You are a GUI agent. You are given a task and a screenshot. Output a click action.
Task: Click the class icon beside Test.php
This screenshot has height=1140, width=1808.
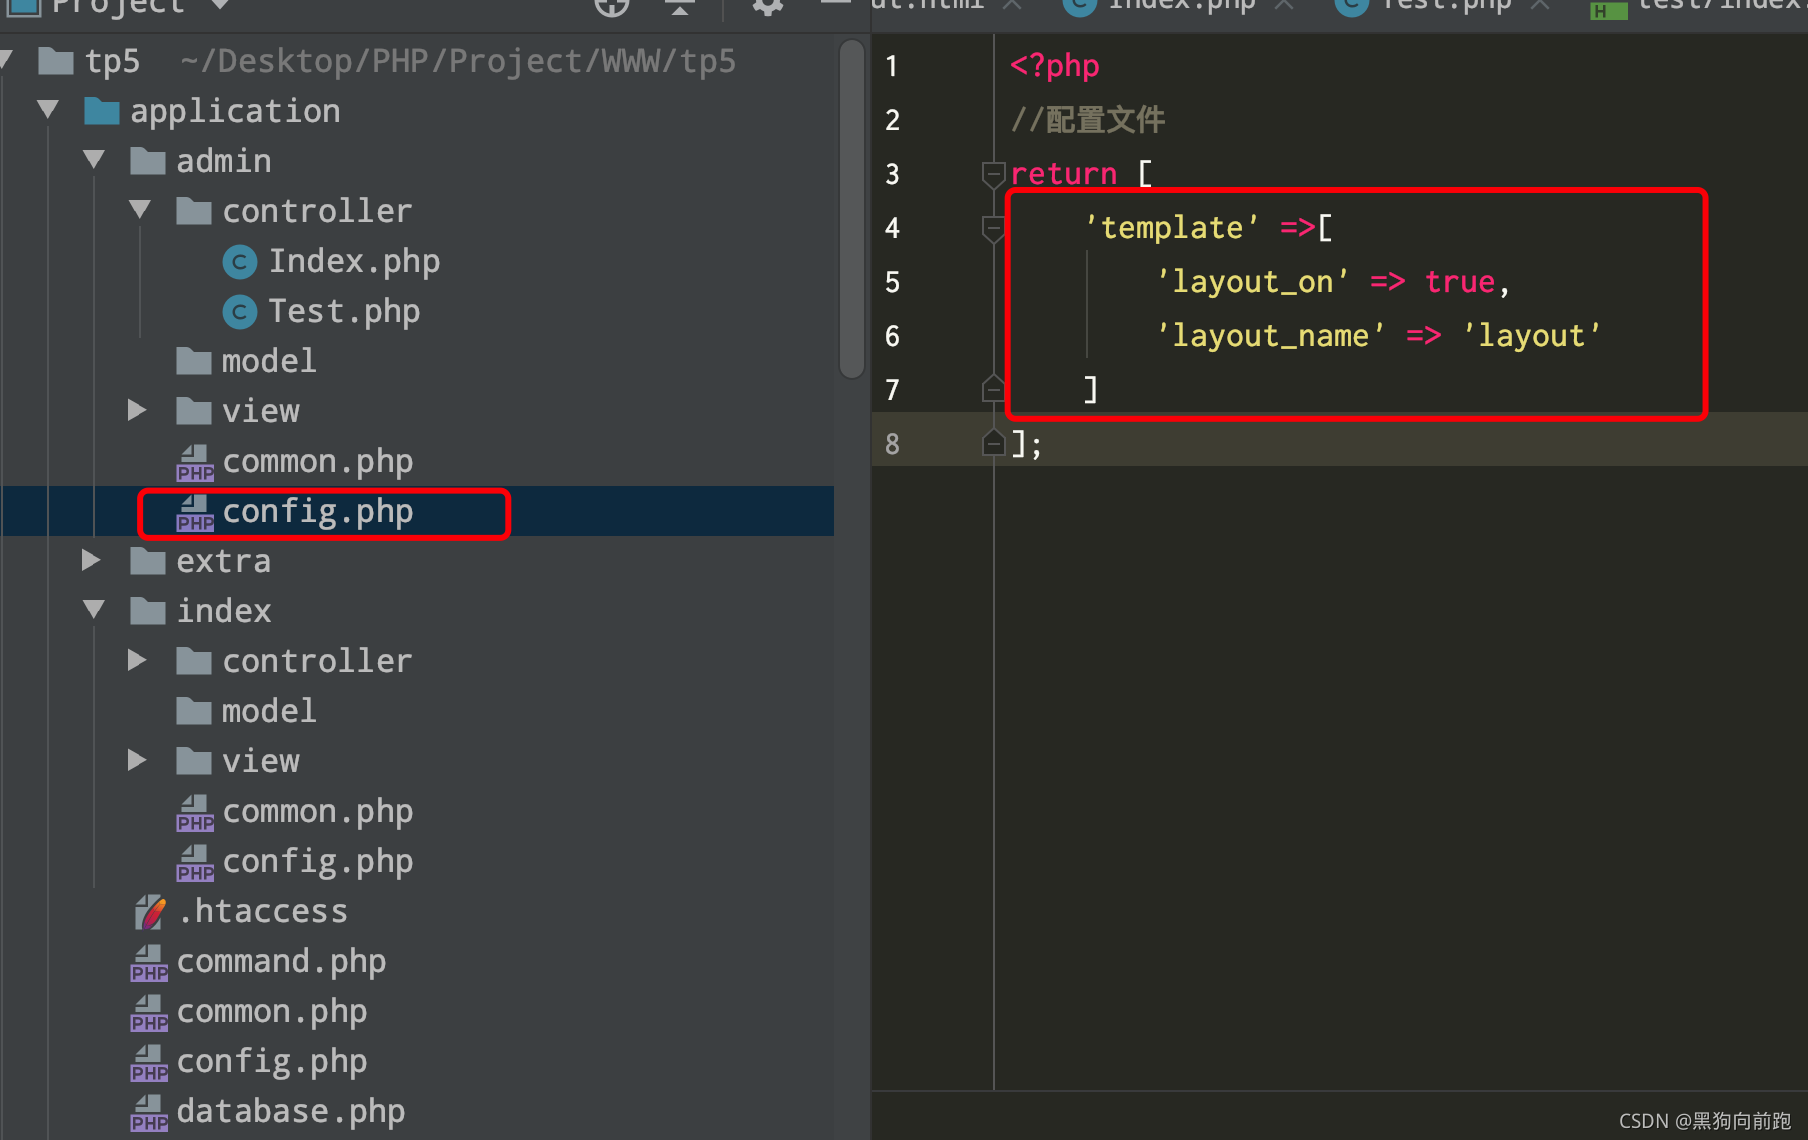click(239, 312)
